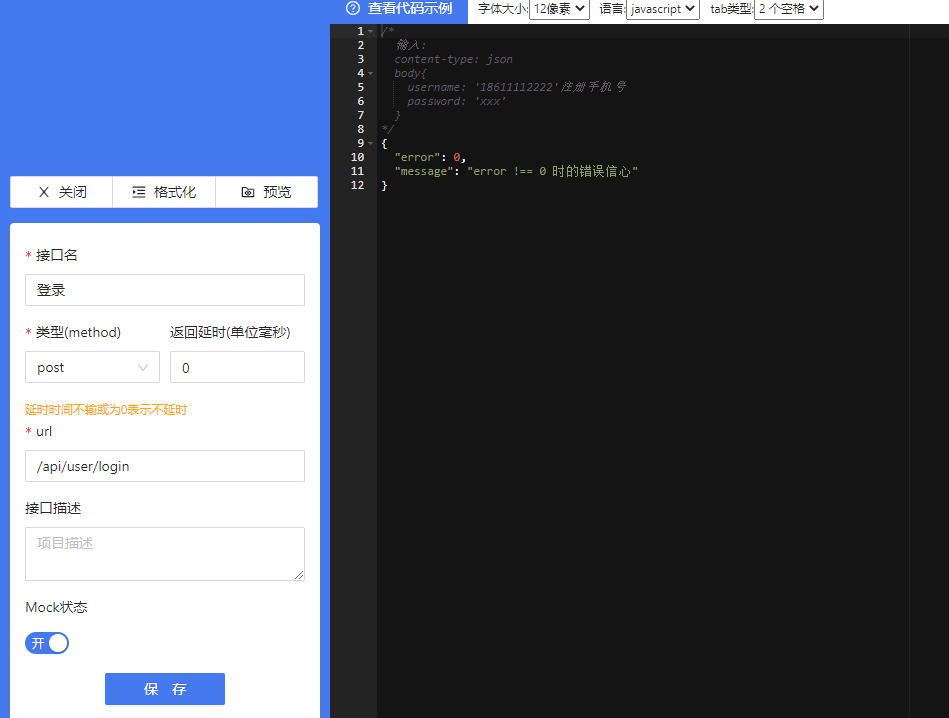Click the "message" line in code editor
The height and width of the screenshot is (718, 949).
point(516,171)
